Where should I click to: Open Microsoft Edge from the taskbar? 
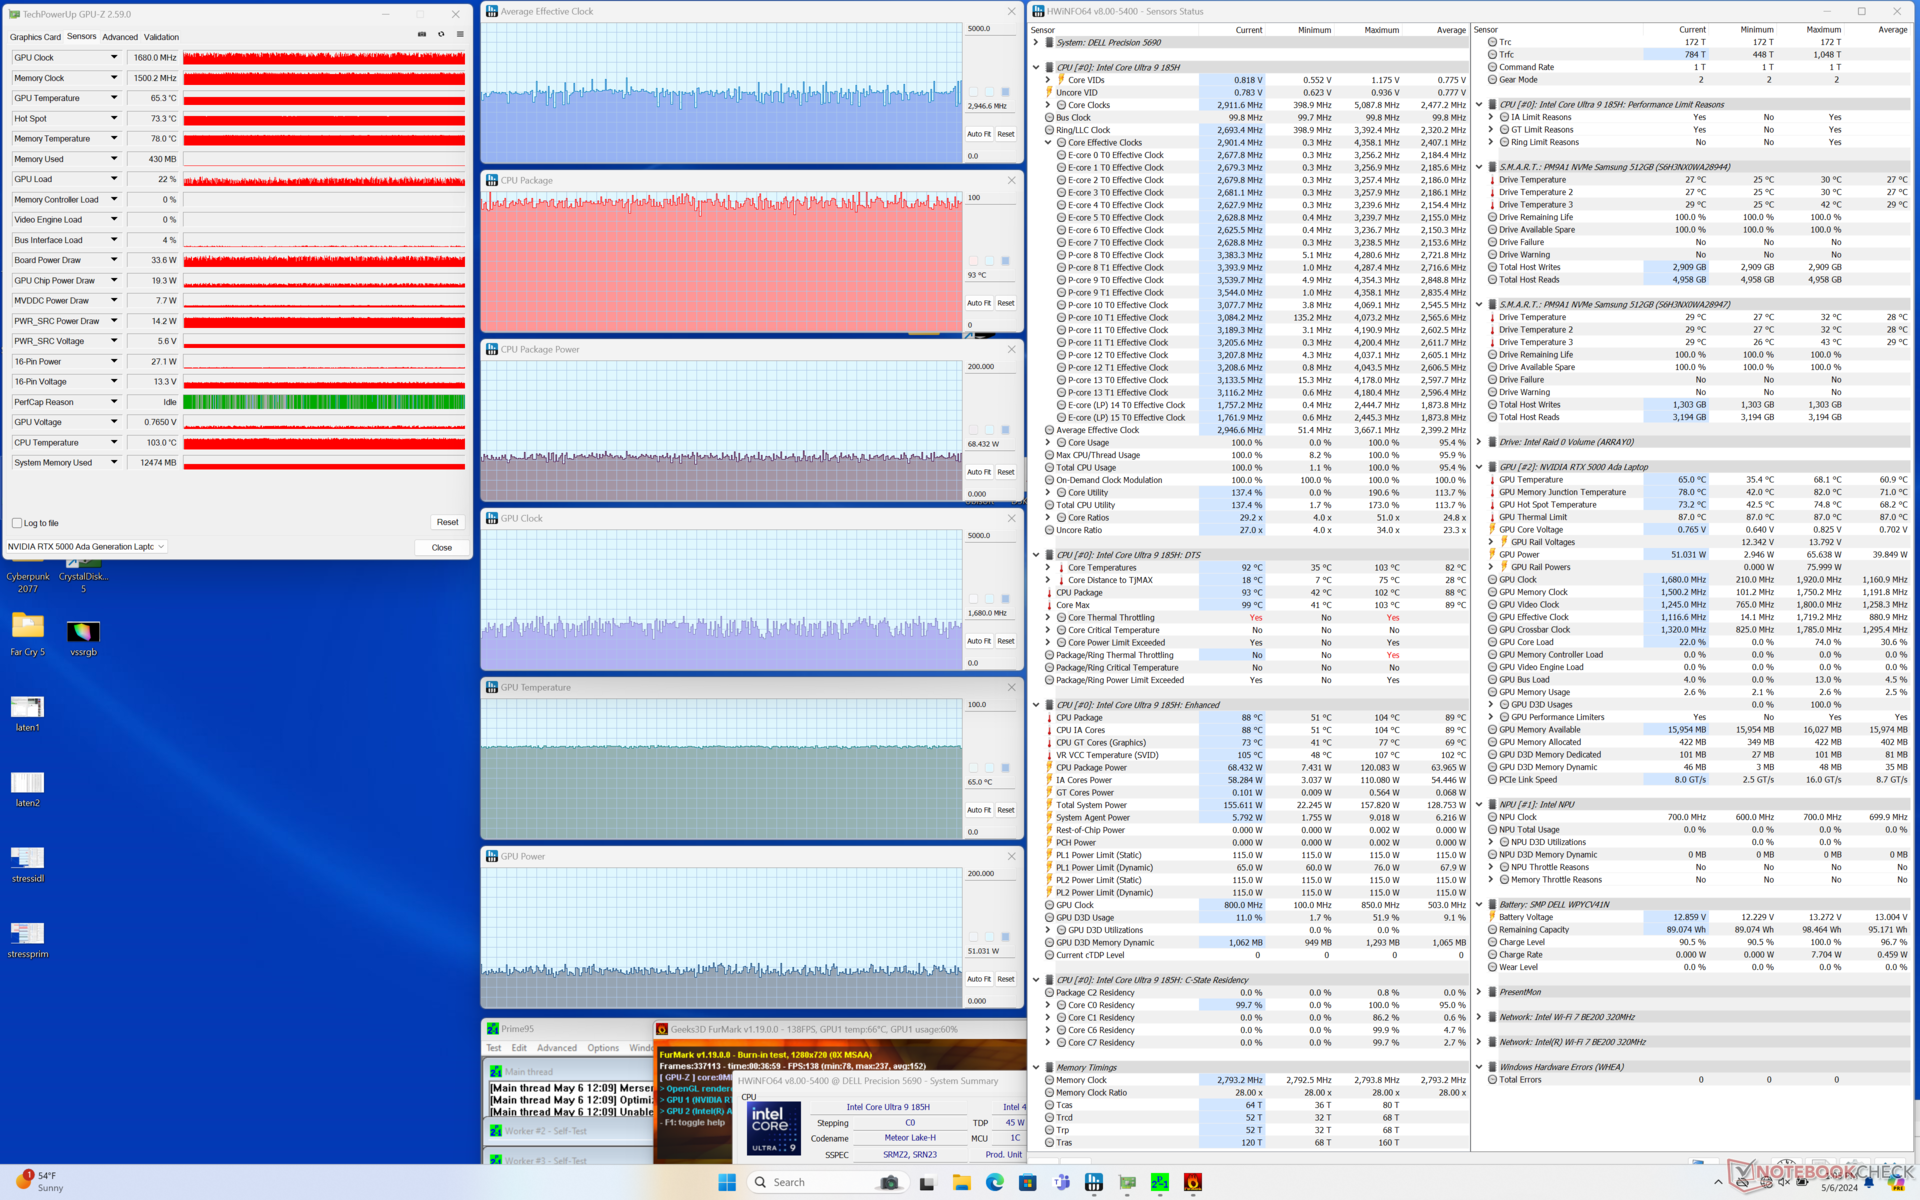coord(994,1182)
